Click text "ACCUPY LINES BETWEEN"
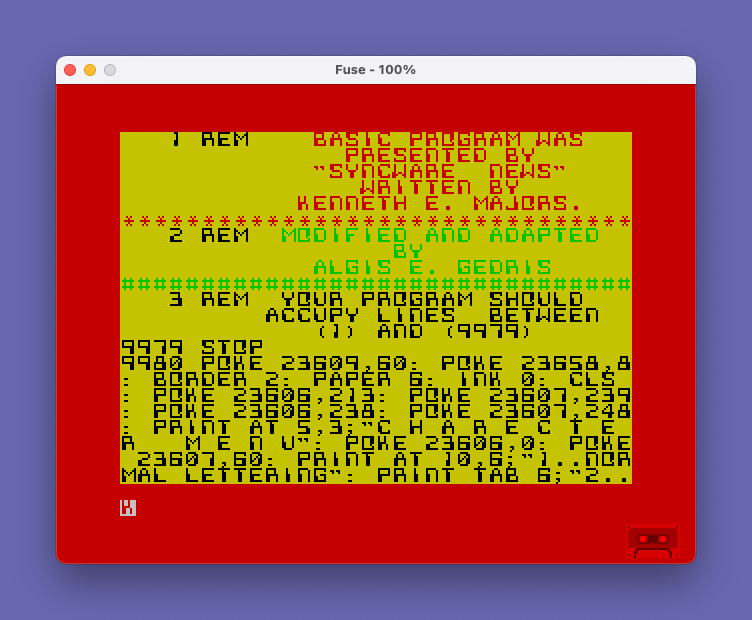The height and width of the screenshot is (620, 752). pyautogui.click(x=432, y=316)
